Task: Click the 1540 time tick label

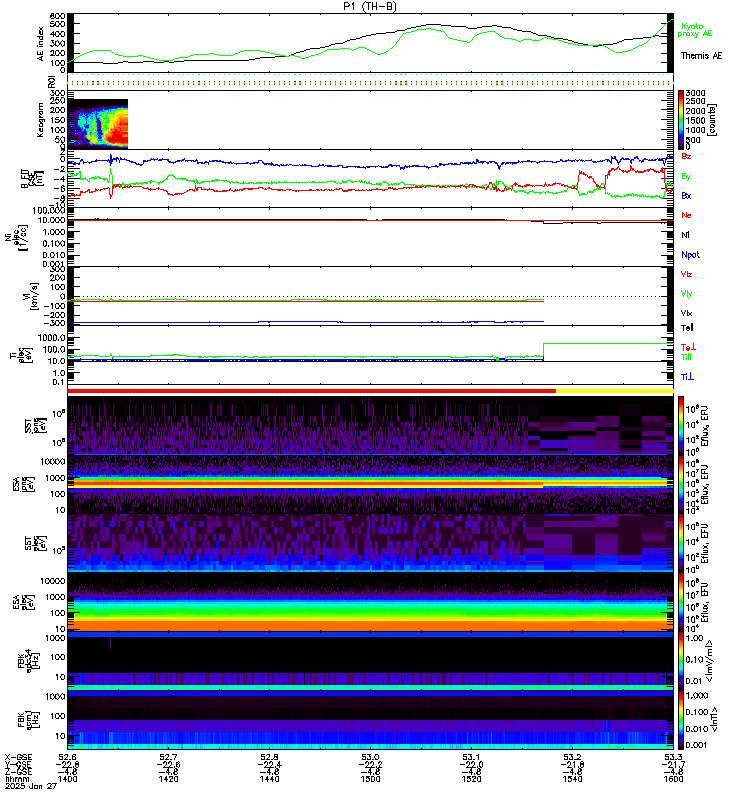Action: [x=572, y=779]
